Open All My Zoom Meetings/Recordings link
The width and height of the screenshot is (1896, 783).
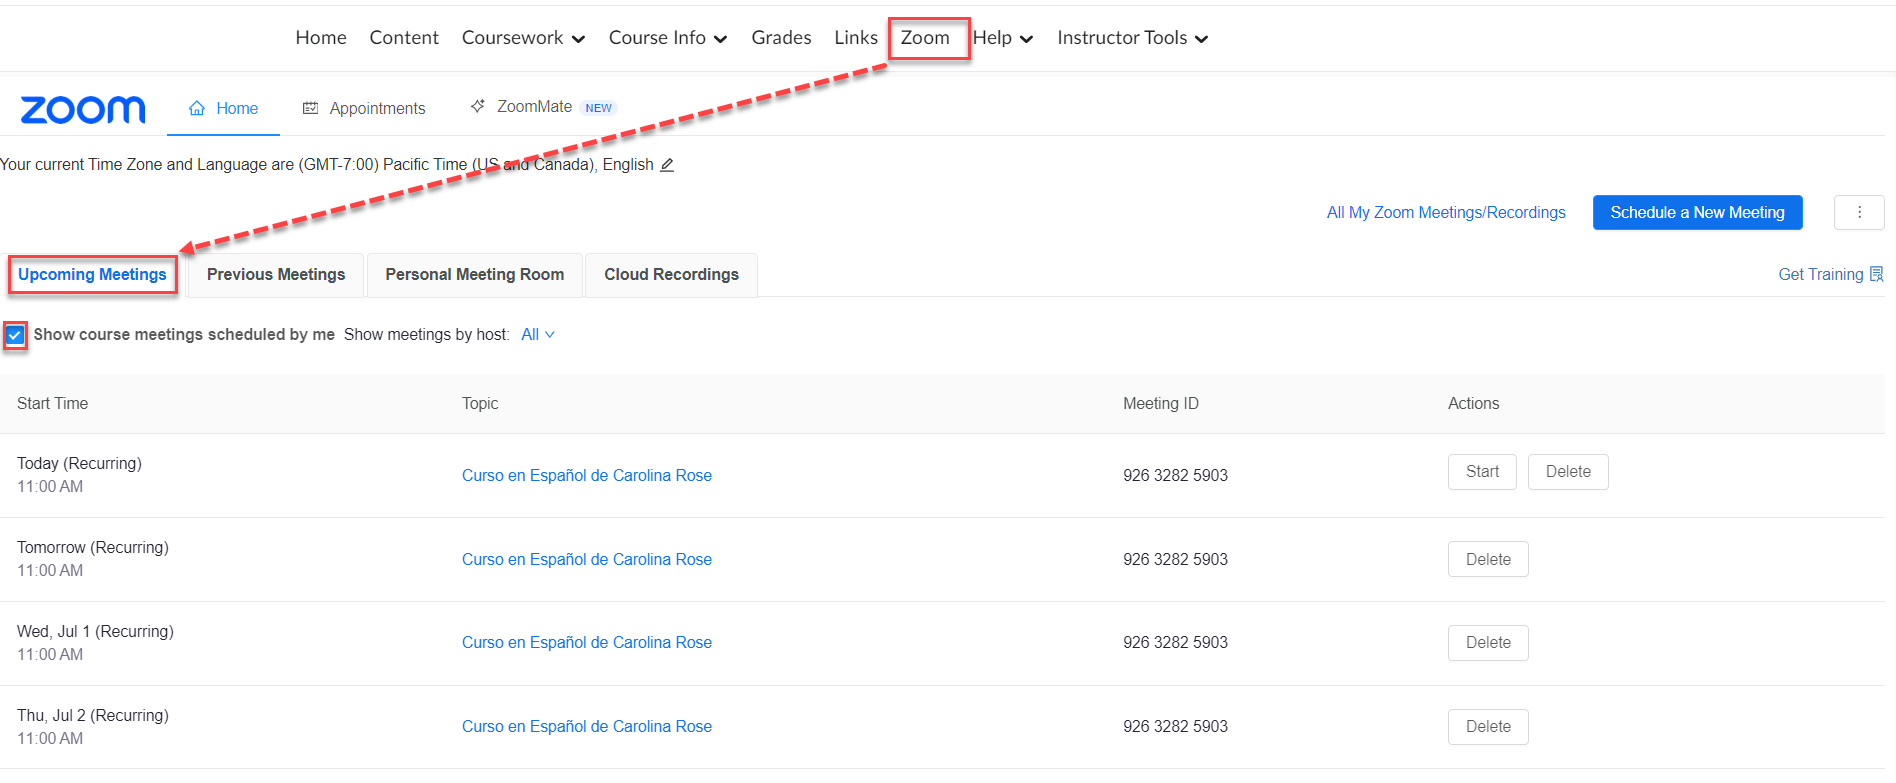click(x=1446, y=212)
